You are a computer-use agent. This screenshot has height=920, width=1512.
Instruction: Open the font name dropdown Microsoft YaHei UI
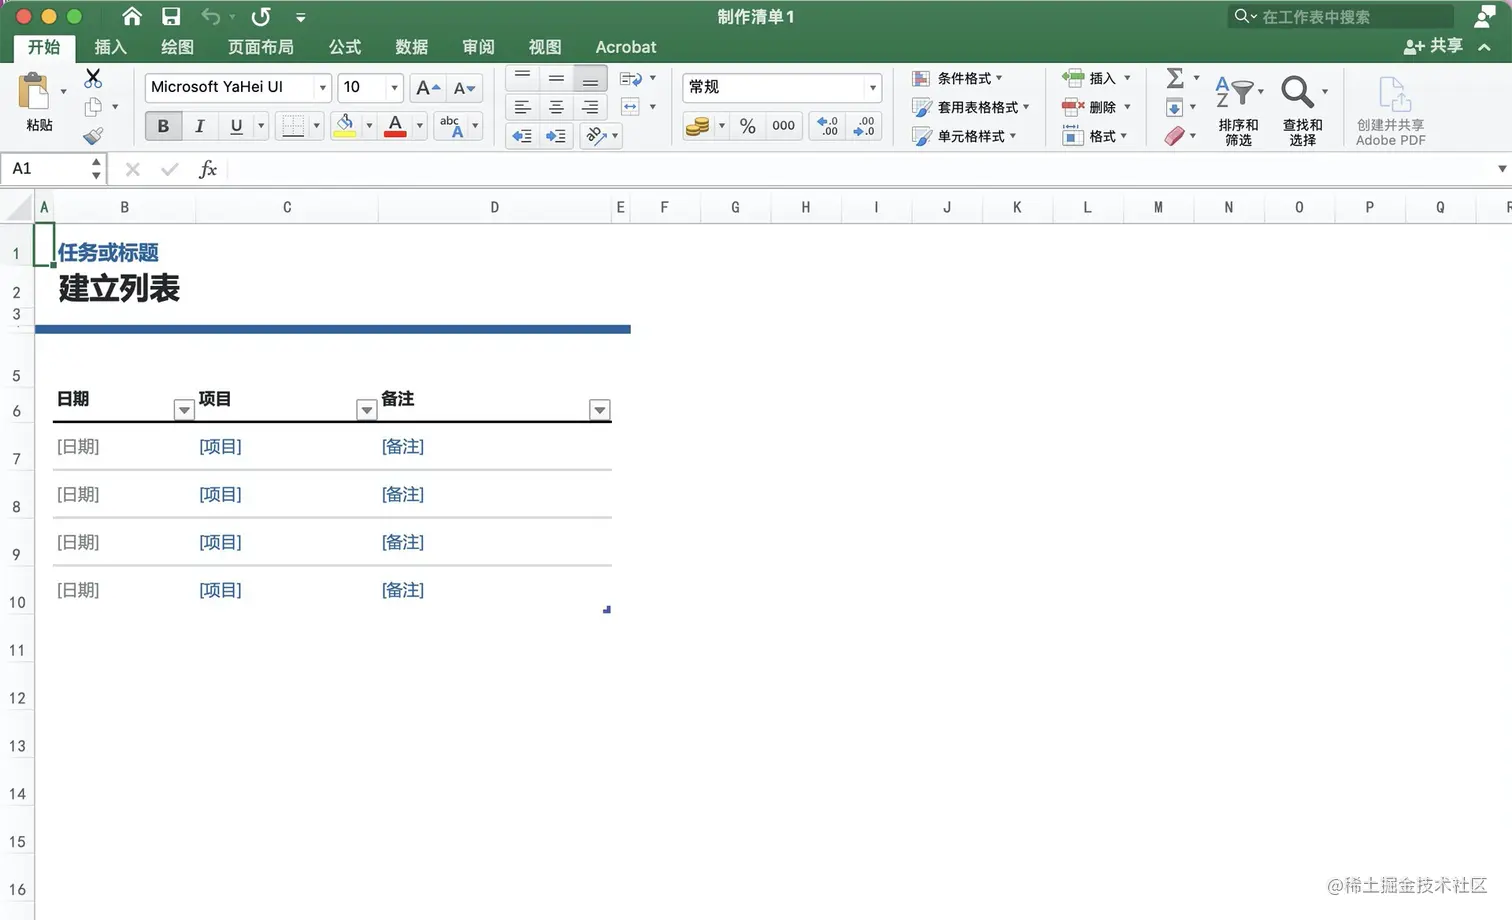(x=323, y=88)
